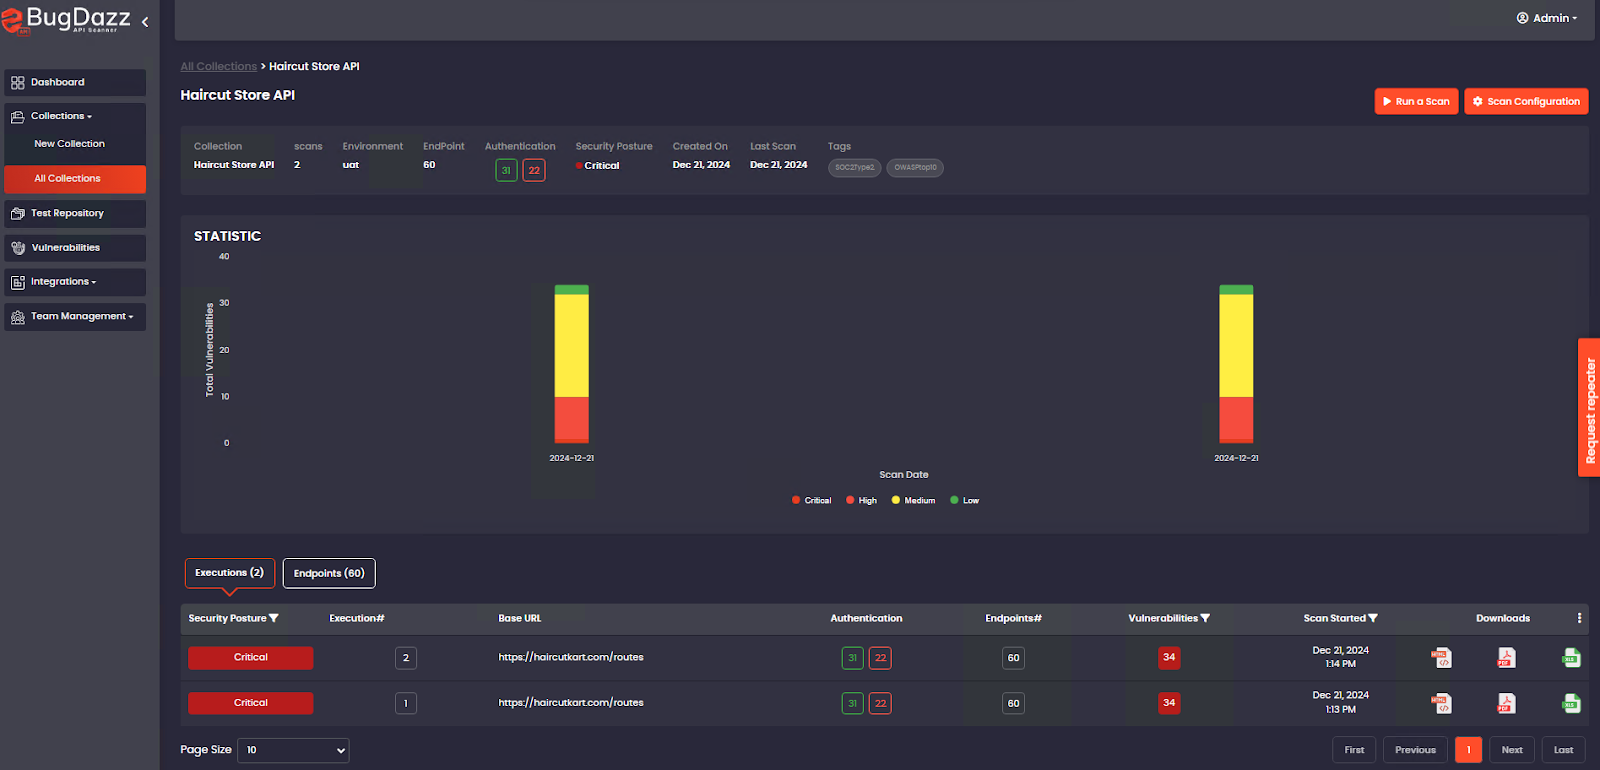Click green 31 authentication badge in collection summary
Screen dimensions: 1600x770
(x=506, y=170)
